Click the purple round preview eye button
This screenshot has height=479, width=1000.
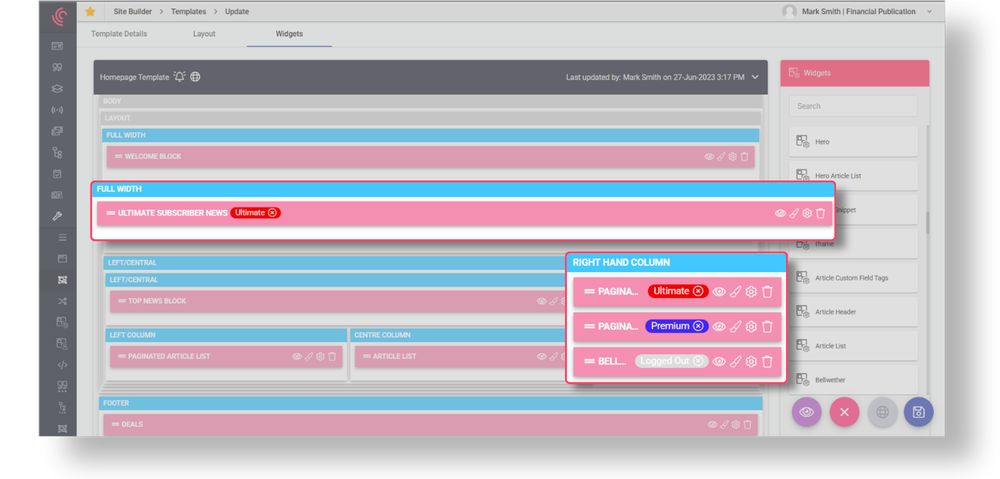(x=807, y=412)
